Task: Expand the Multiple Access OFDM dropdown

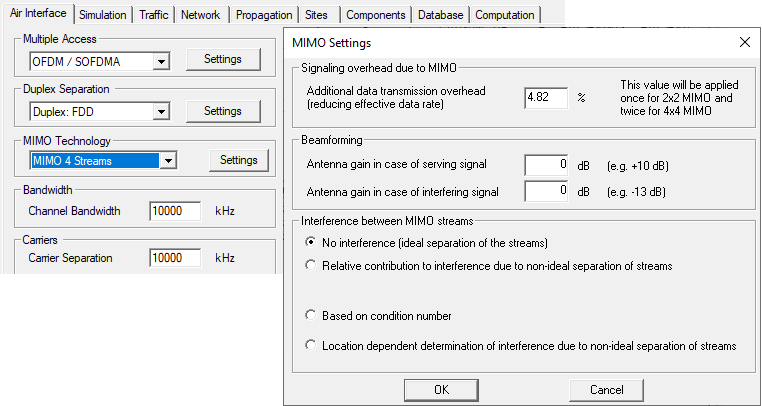Action: click(x=160, y=62)
